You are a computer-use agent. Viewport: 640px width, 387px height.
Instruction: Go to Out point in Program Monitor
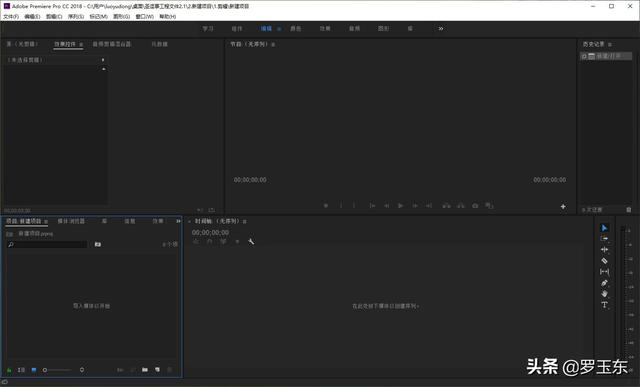[429, 206]
